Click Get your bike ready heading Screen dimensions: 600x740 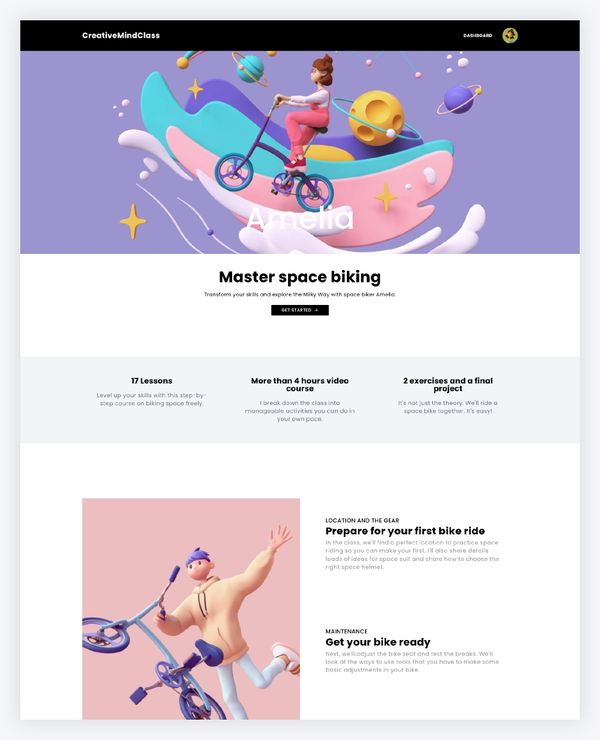[x=378, y=642]
